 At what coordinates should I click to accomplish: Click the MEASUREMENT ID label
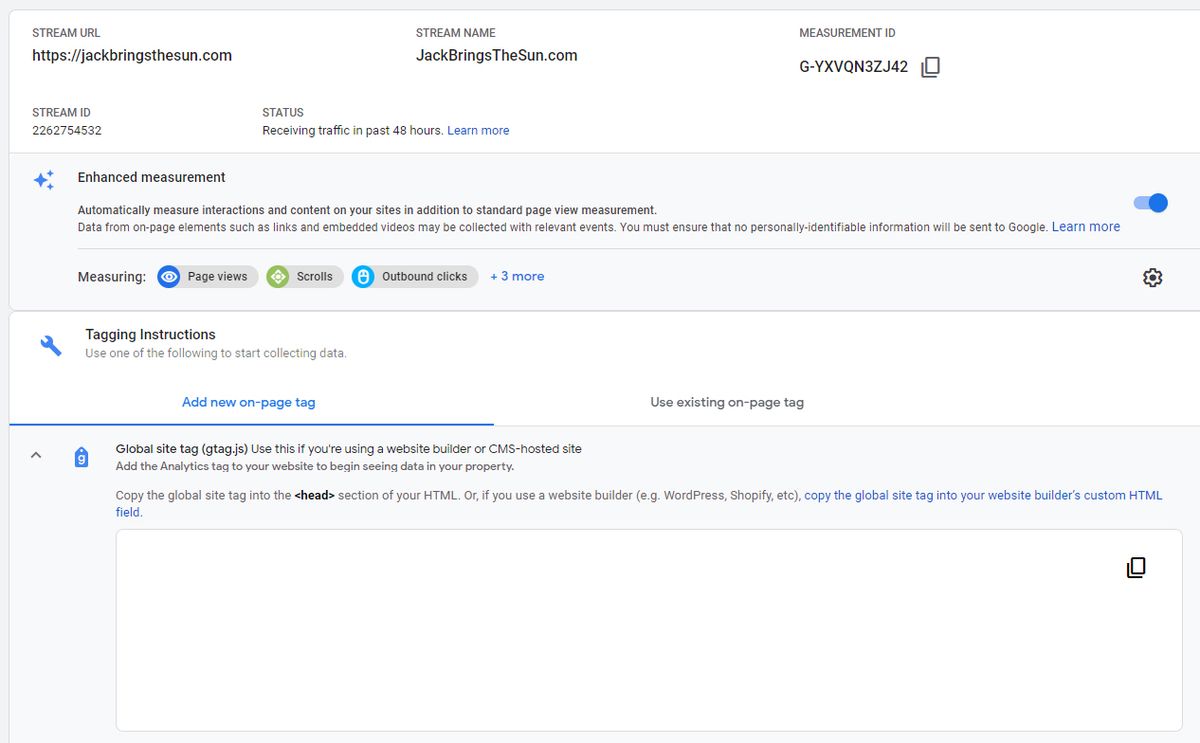click(x=848, y=34)
